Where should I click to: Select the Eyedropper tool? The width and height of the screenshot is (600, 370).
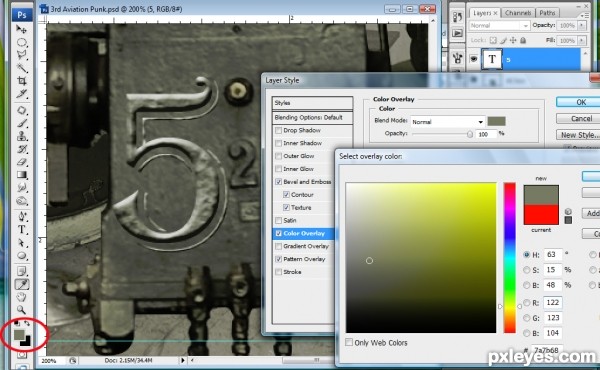(x=21, y=284)
